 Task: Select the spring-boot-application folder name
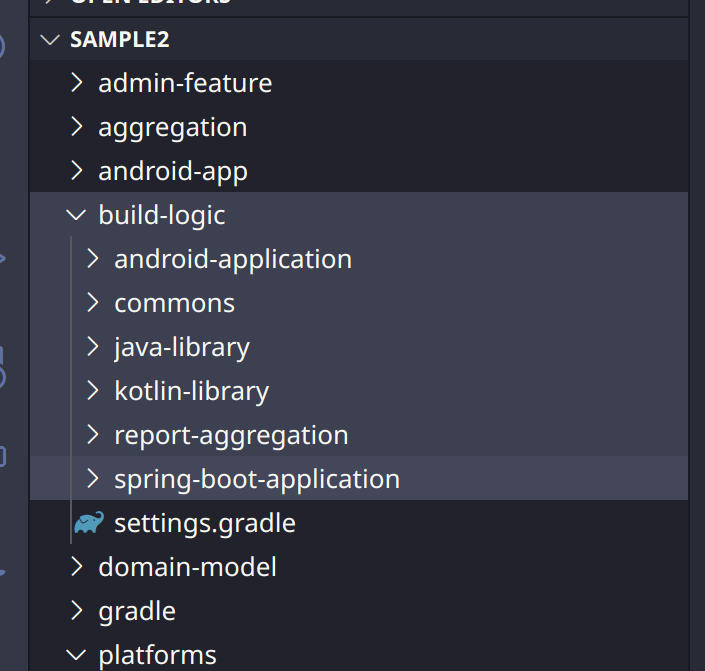click(257, 479)
